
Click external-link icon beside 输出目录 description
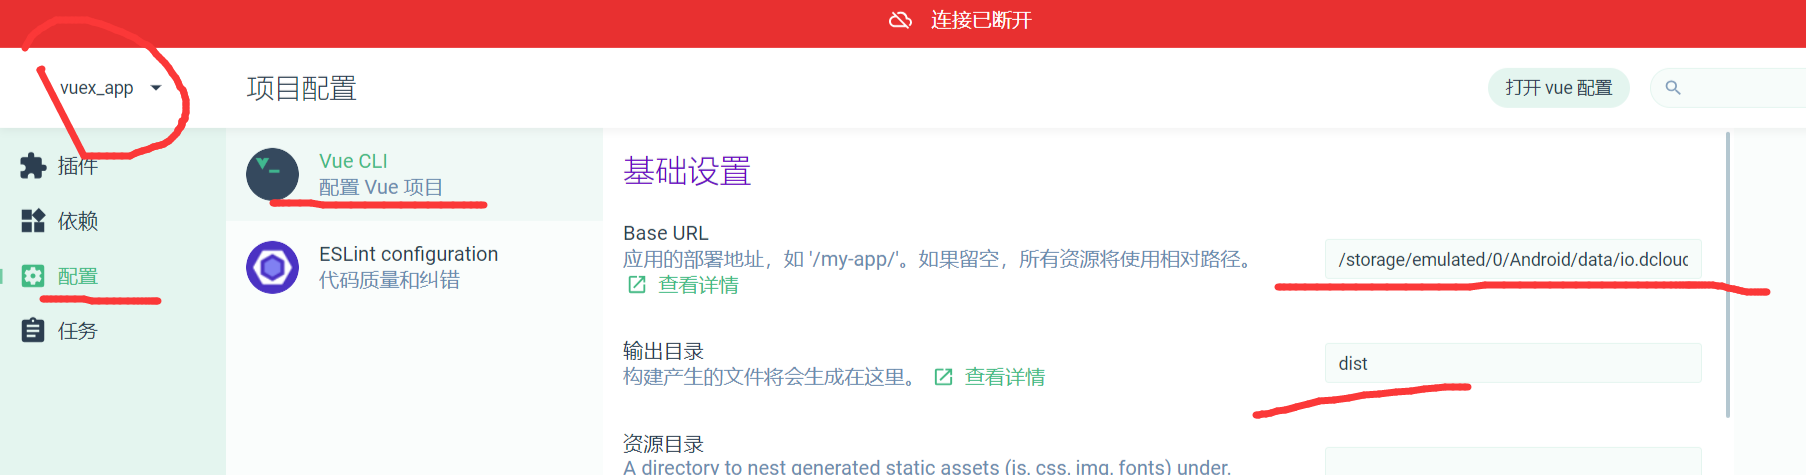click(x=943, y=377)
